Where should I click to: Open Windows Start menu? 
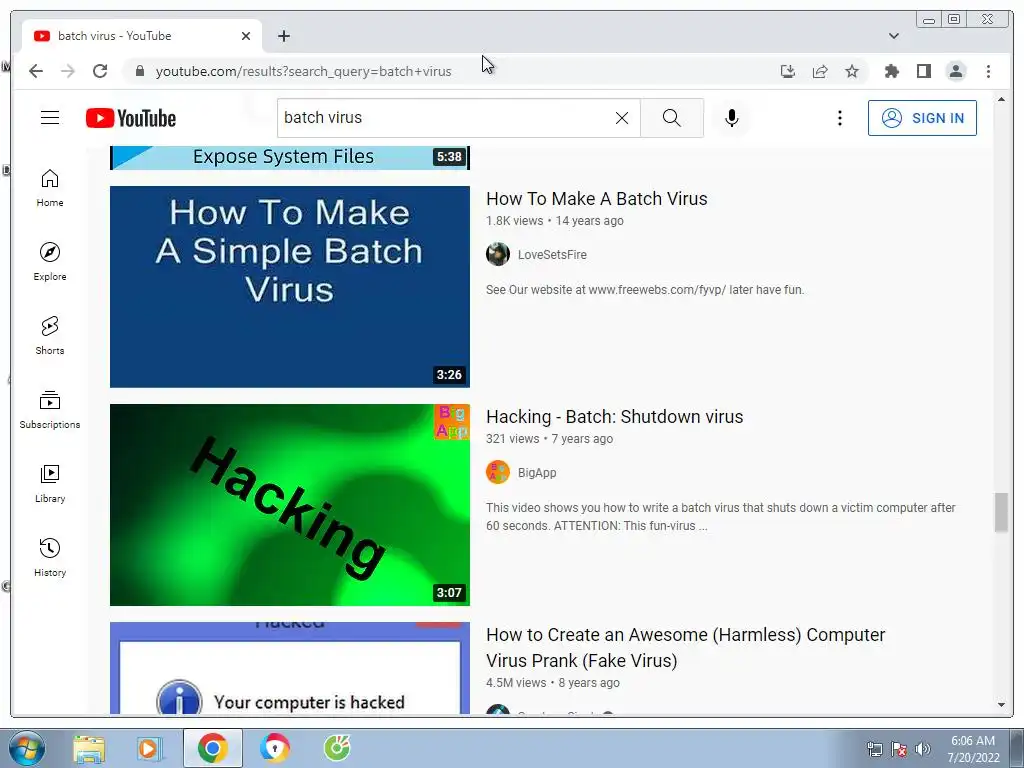pyautogui.click(x=27, y=748)
